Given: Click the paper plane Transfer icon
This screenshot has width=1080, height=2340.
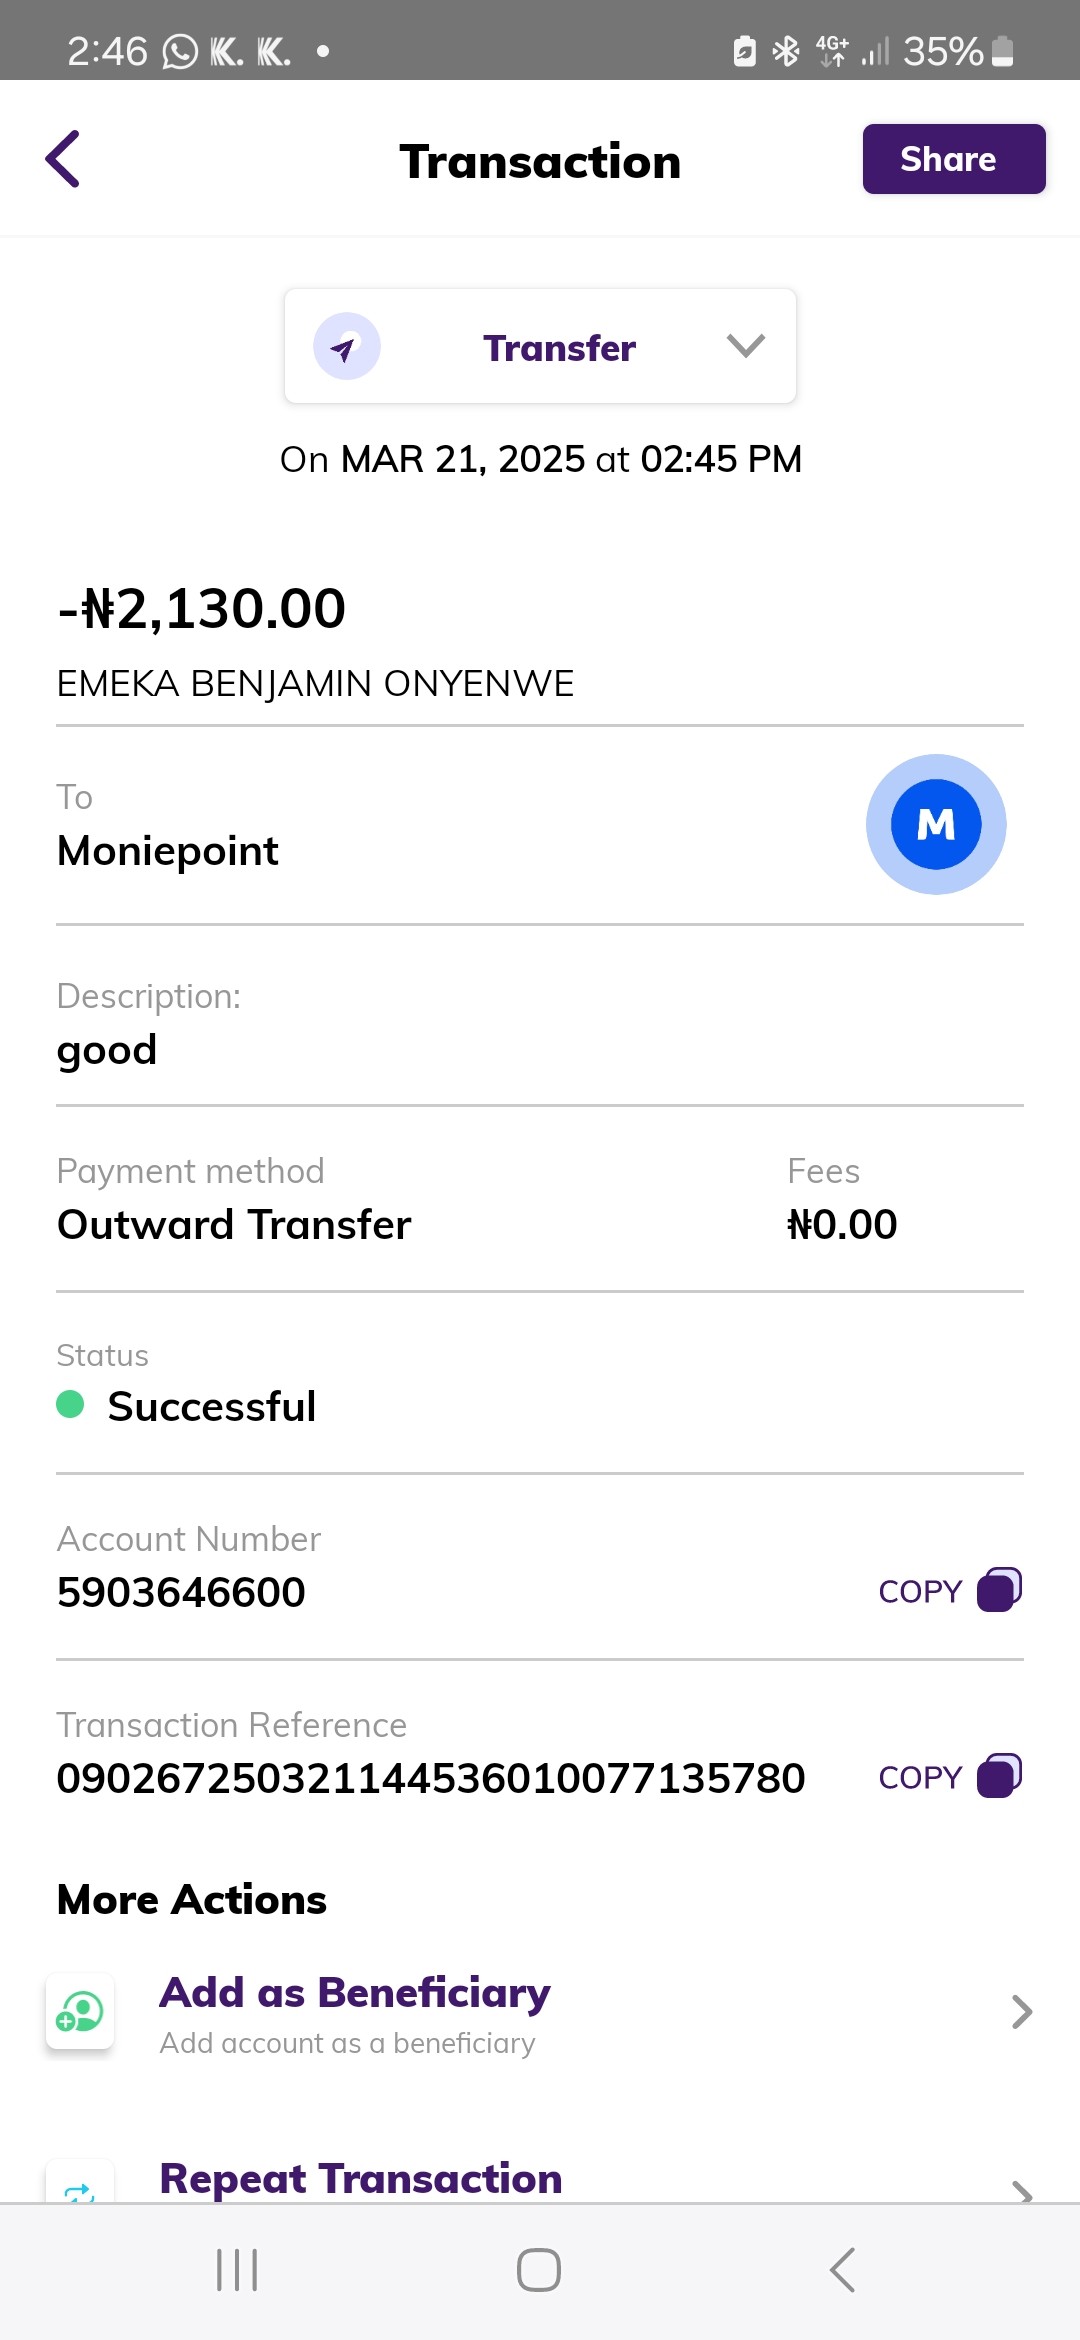Looking at the screenshot, I should point(346,347).
